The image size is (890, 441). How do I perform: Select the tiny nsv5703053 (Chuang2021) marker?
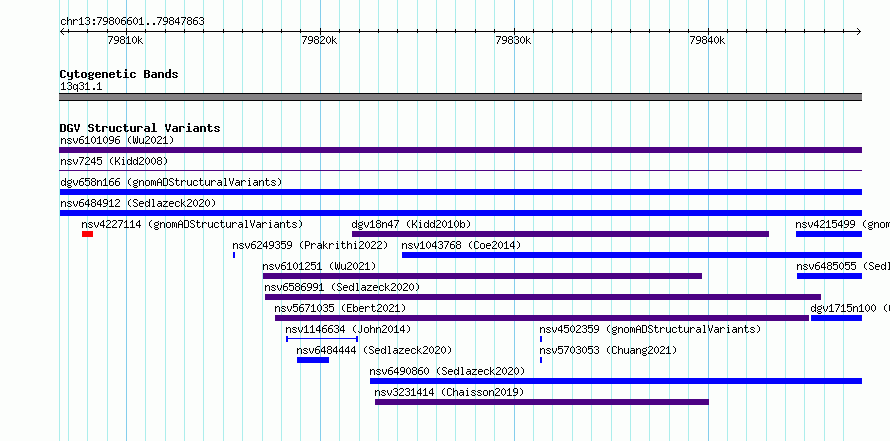(541, 360)
